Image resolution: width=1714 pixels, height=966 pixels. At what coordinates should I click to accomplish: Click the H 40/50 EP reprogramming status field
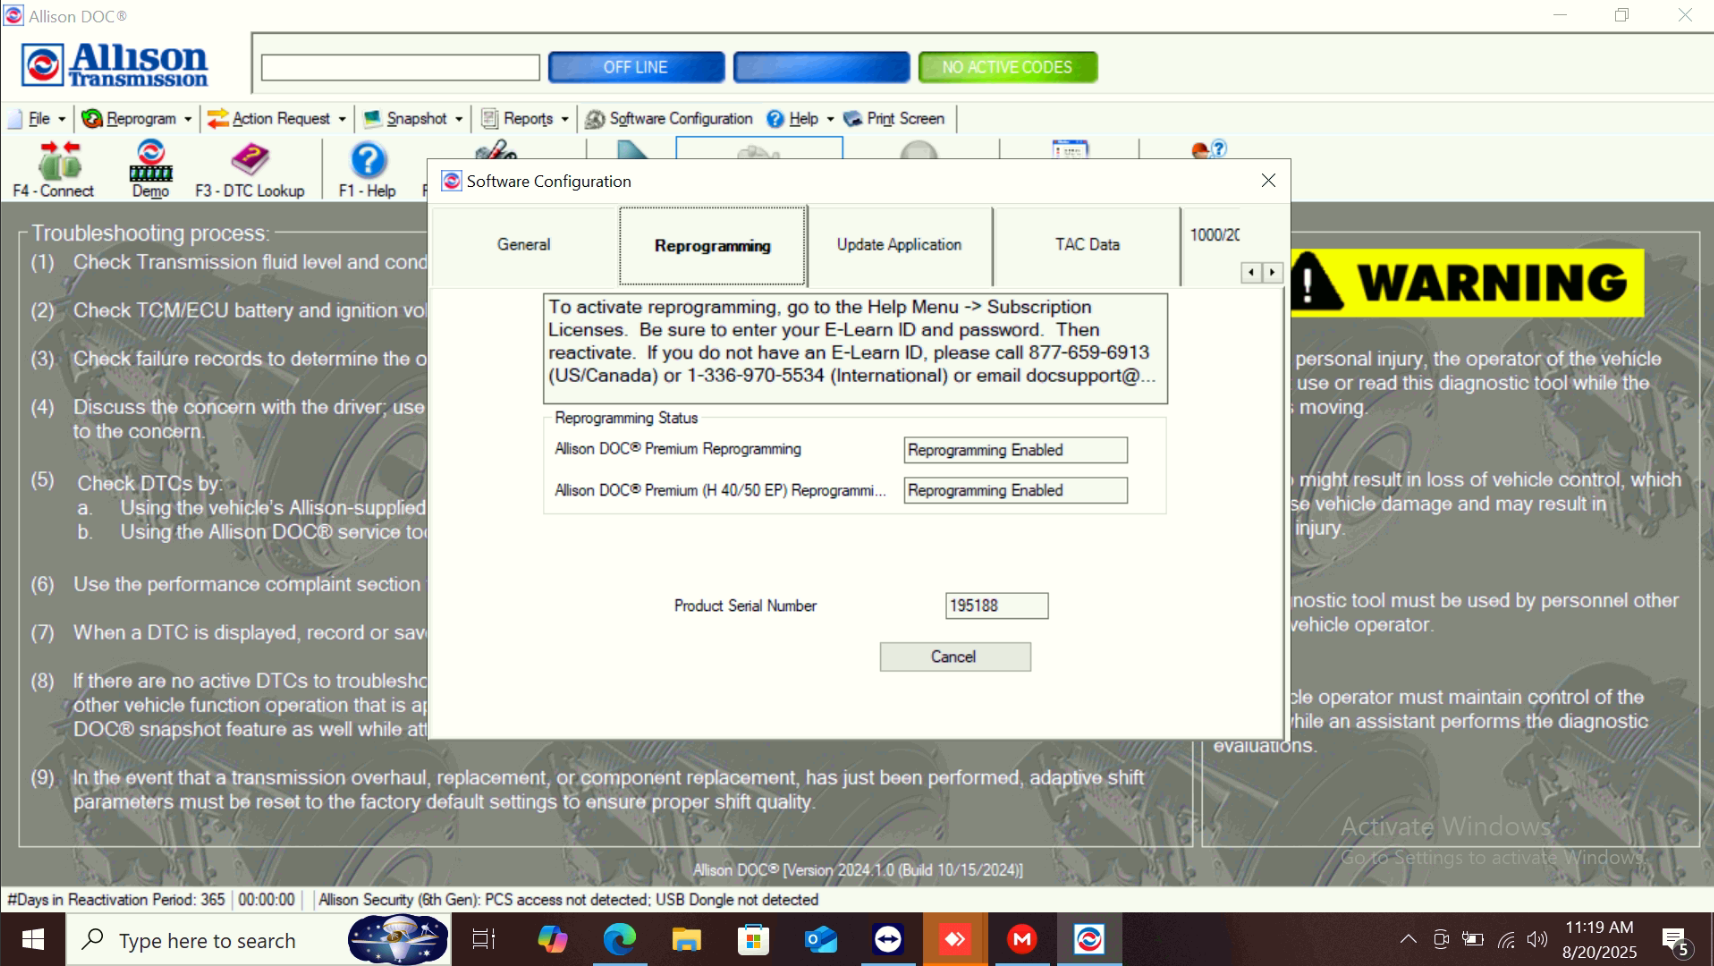(x=1016, y=490)
